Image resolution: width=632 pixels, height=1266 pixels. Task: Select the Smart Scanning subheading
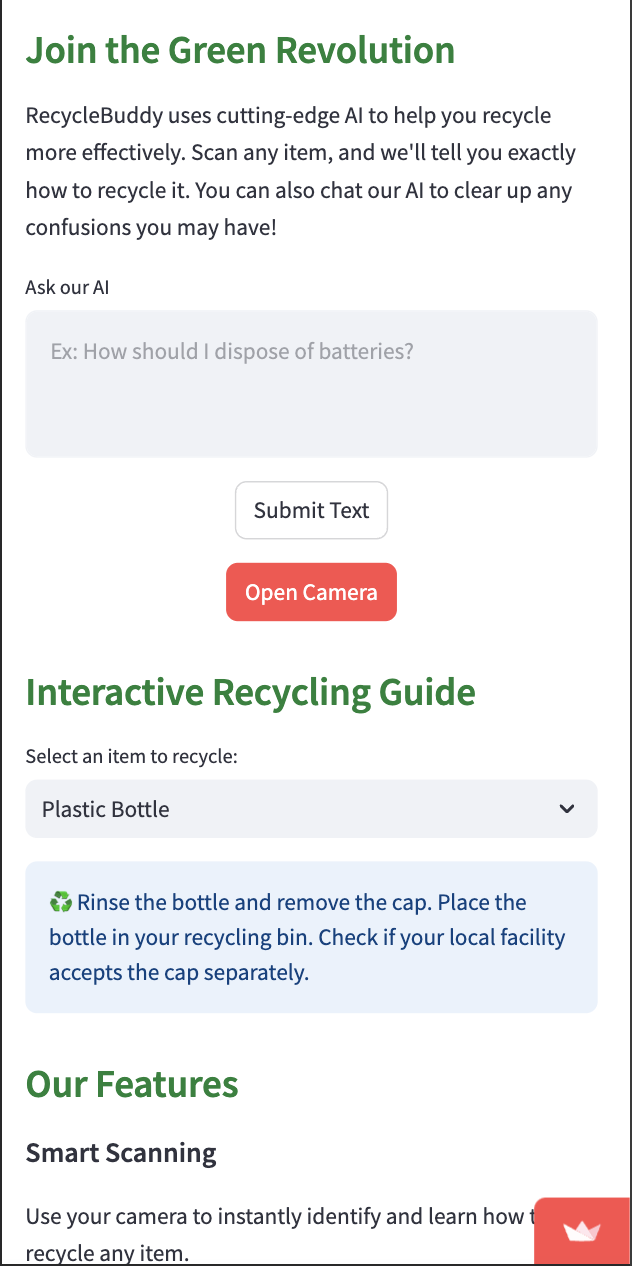121,1153
